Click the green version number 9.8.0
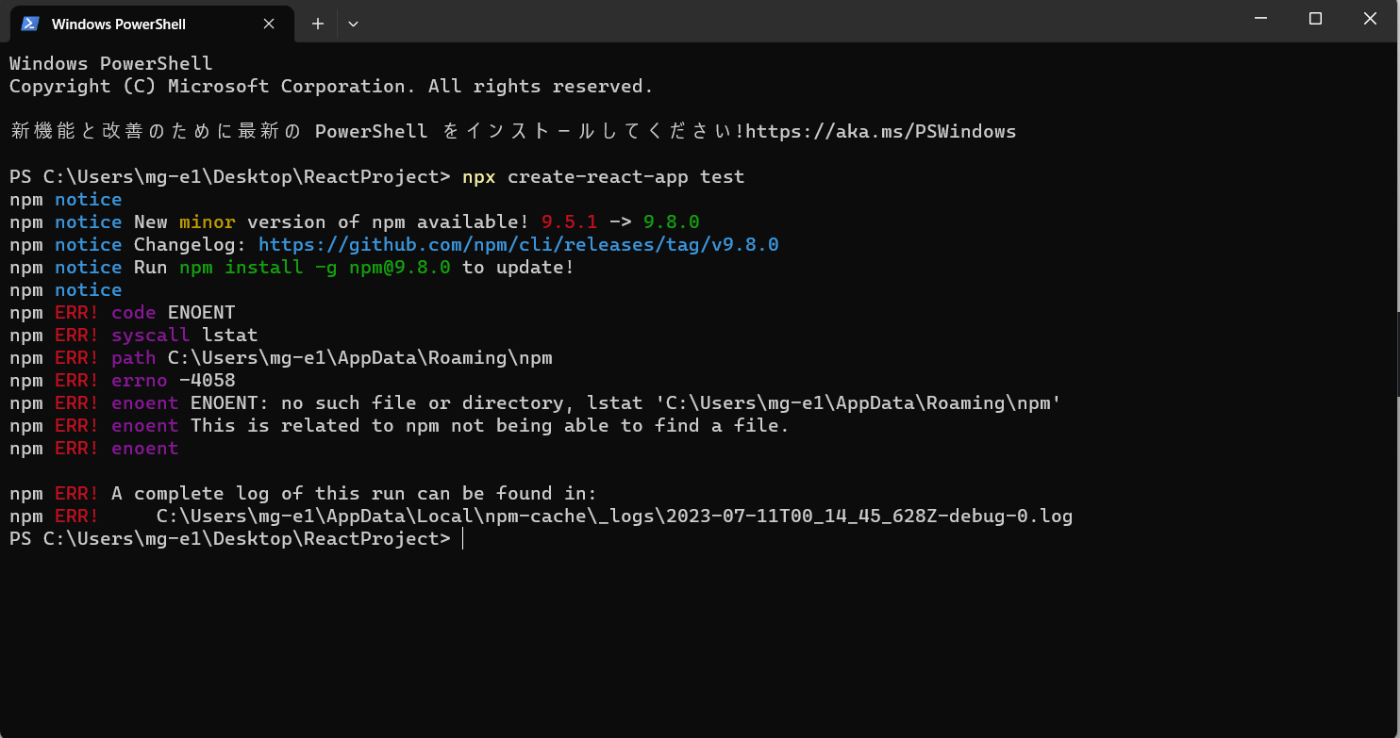 click(671, 222)
